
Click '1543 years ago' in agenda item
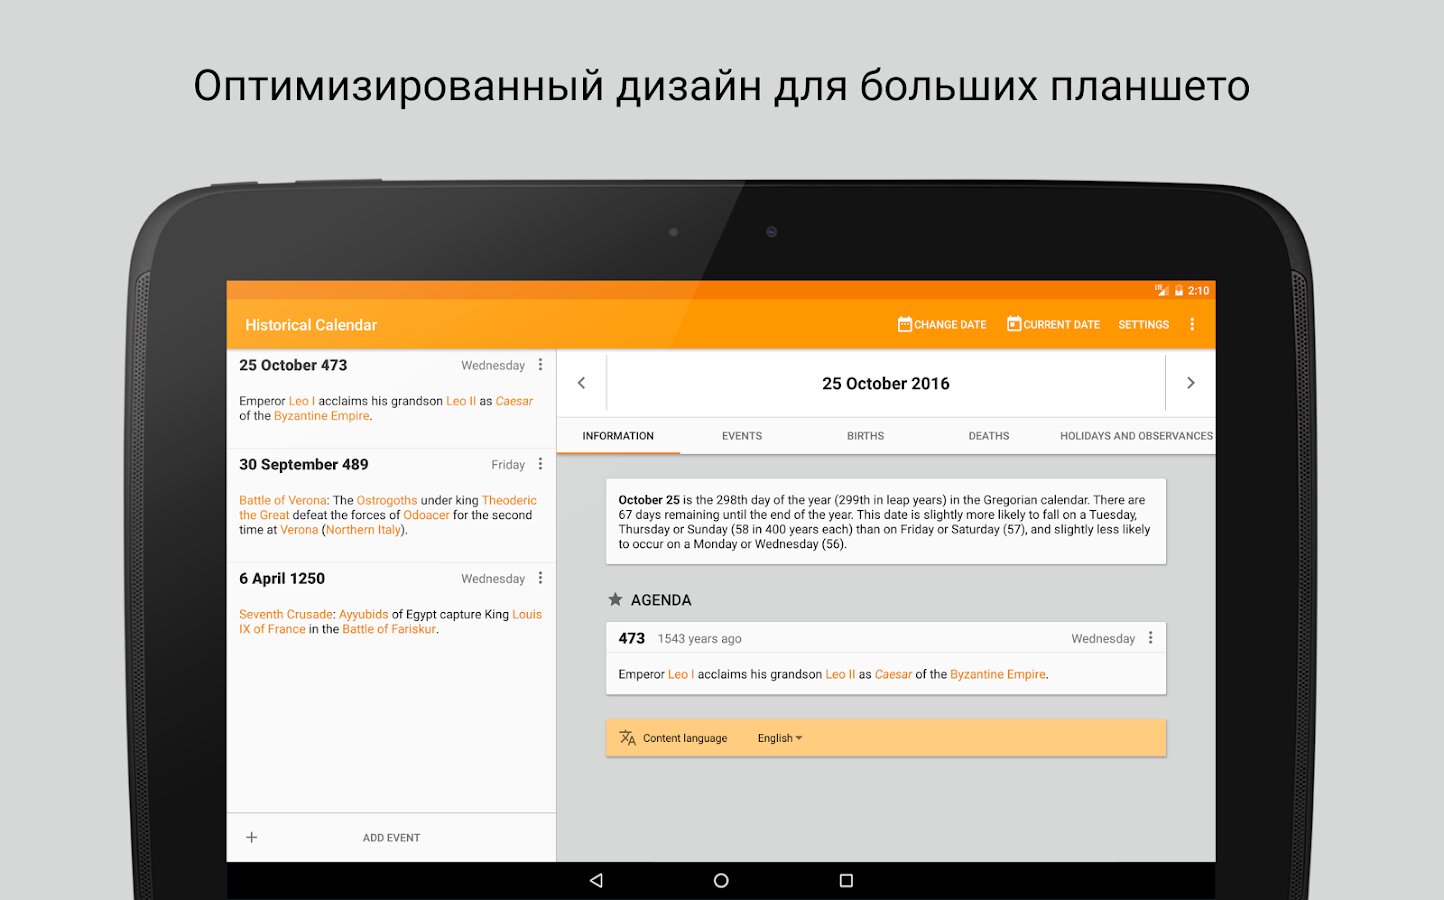(x=699, y=639)
